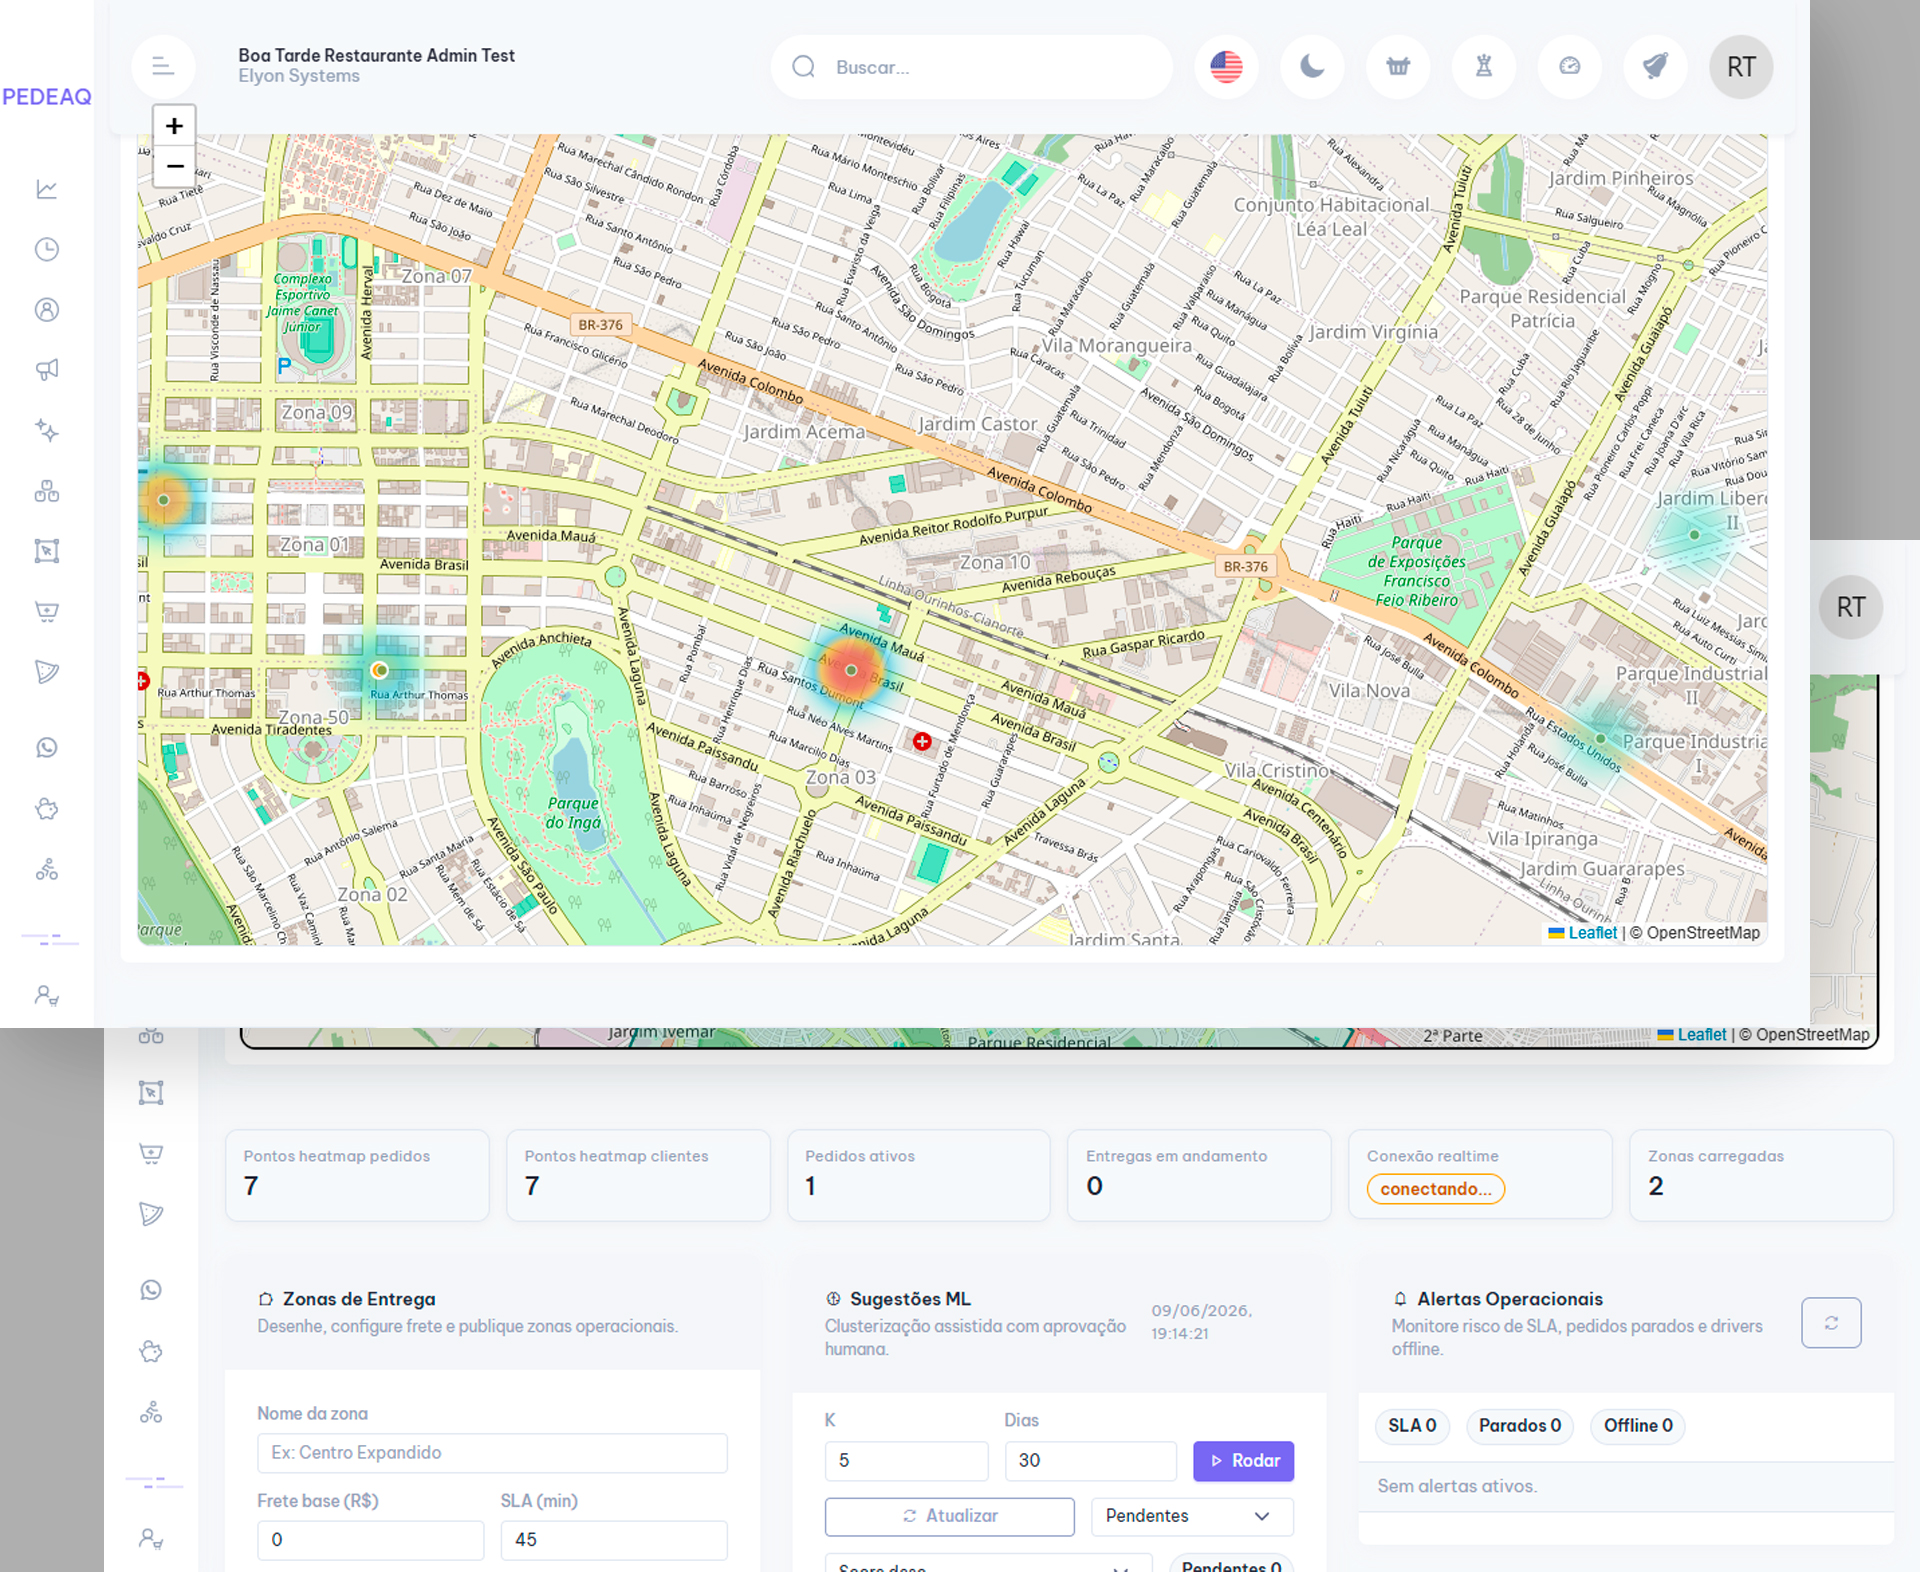The image size is (1920, 1572).
Task: Zoom in on the map
Action: tap(175, 126)
